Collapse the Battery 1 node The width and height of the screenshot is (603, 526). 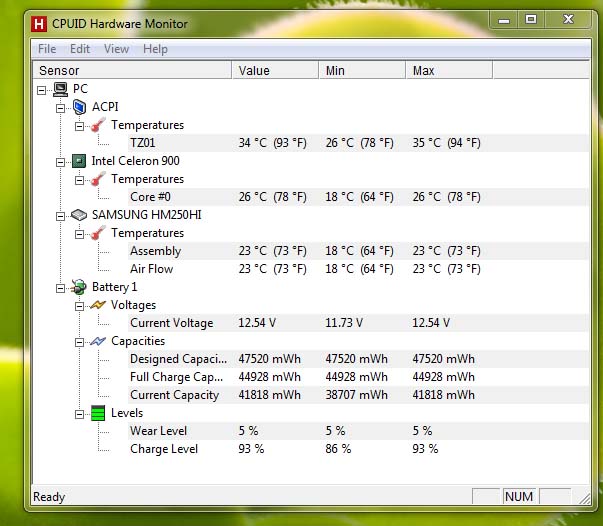click(60, 288)
